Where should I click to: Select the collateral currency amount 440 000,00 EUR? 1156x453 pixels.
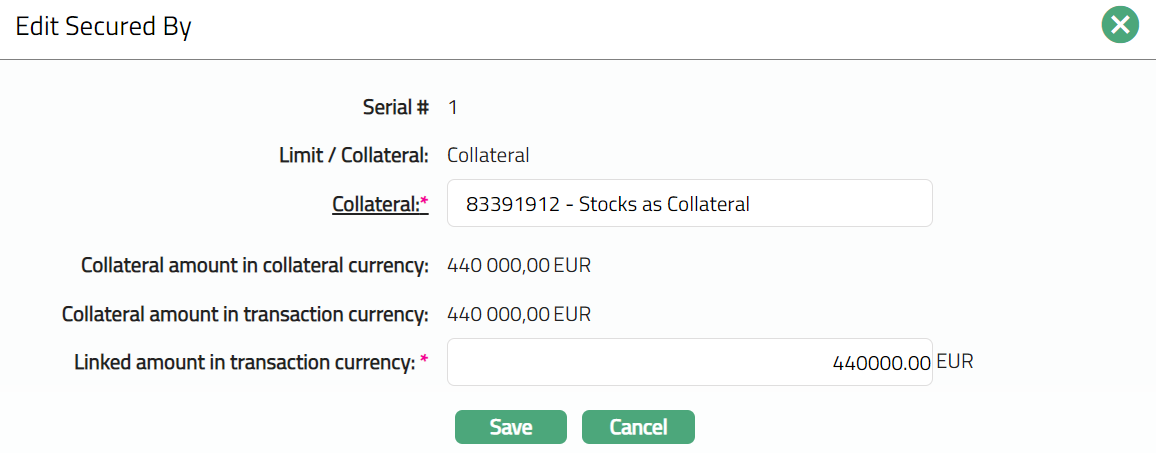(519, 265)
